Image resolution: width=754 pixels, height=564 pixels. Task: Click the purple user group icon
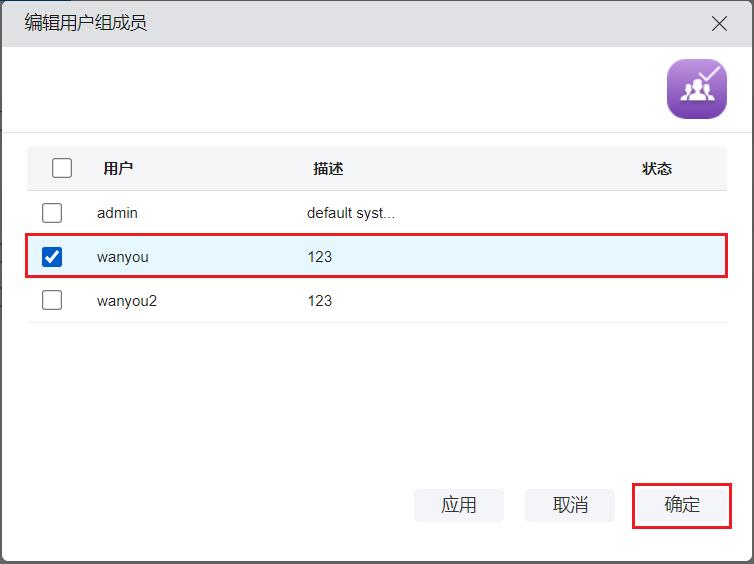click(x=696, y=89)
